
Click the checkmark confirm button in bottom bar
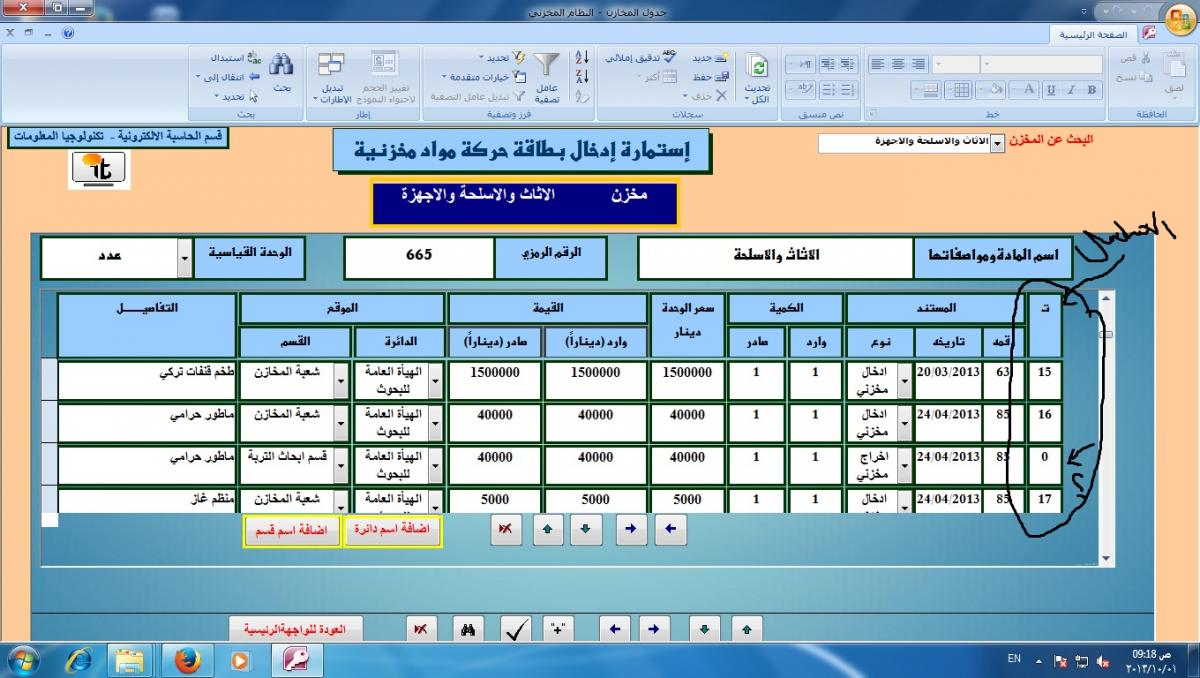(516, 629)
